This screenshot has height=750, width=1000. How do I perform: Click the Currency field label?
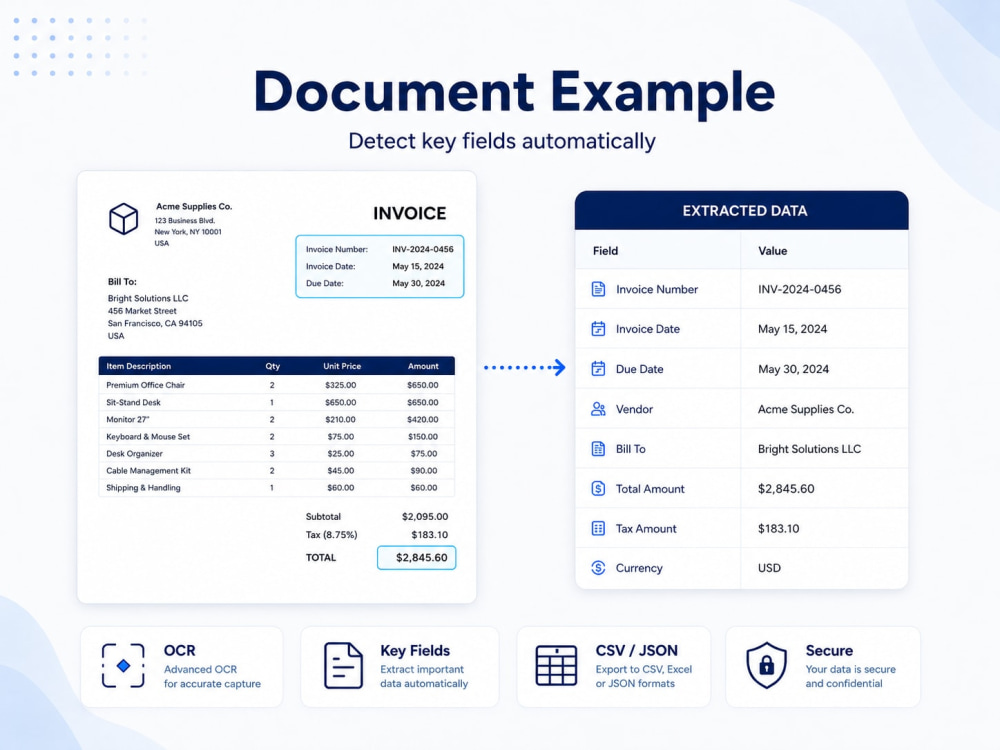coord(639,568)
